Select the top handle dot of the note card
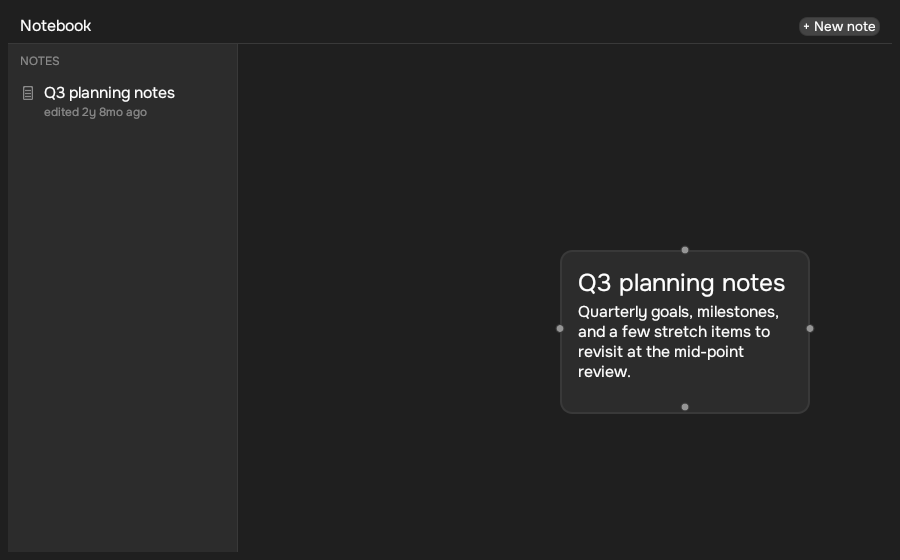The width and height of the screenshot is (900, 560). (685, 250)
